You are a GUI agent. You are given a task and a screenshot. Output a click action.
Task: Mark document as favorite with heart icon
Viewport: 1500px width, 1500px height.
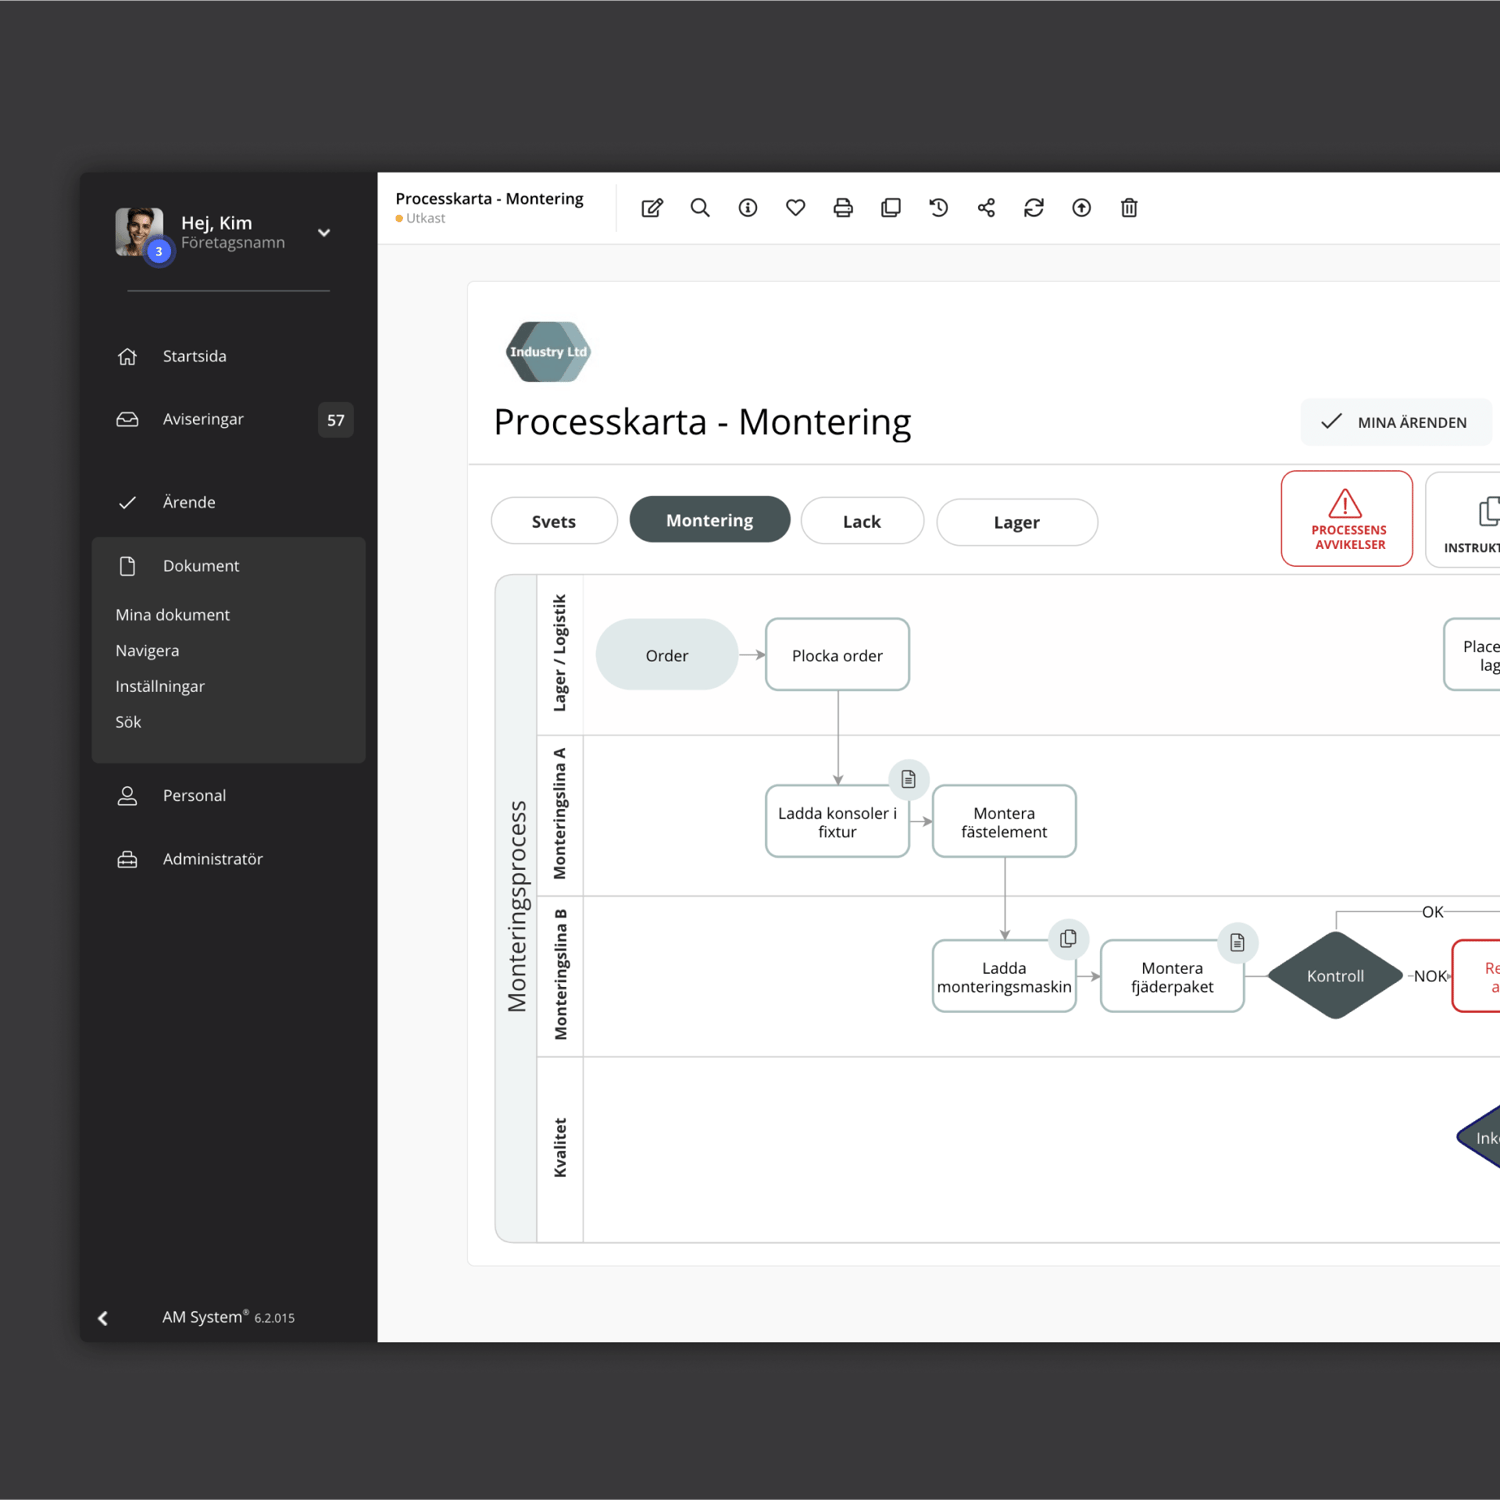pos(795,208)
